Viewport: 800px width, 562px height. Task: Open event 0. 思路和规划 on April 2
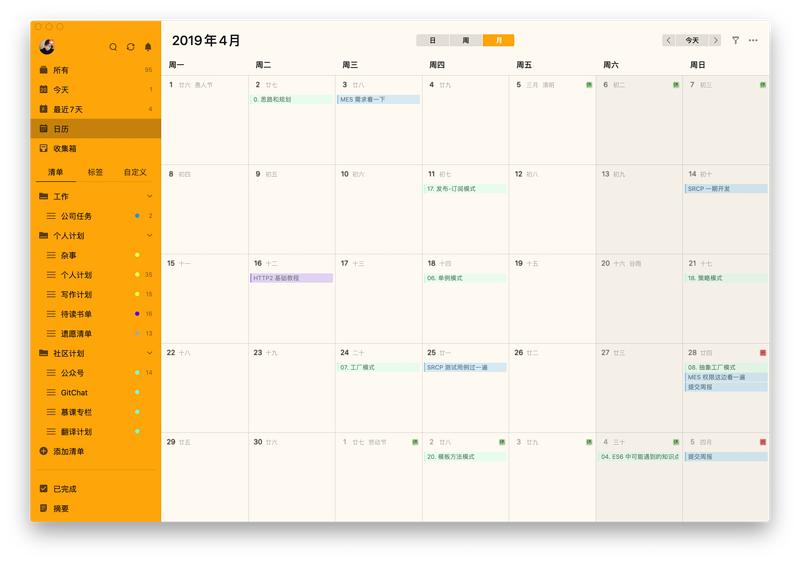[291, 99]
